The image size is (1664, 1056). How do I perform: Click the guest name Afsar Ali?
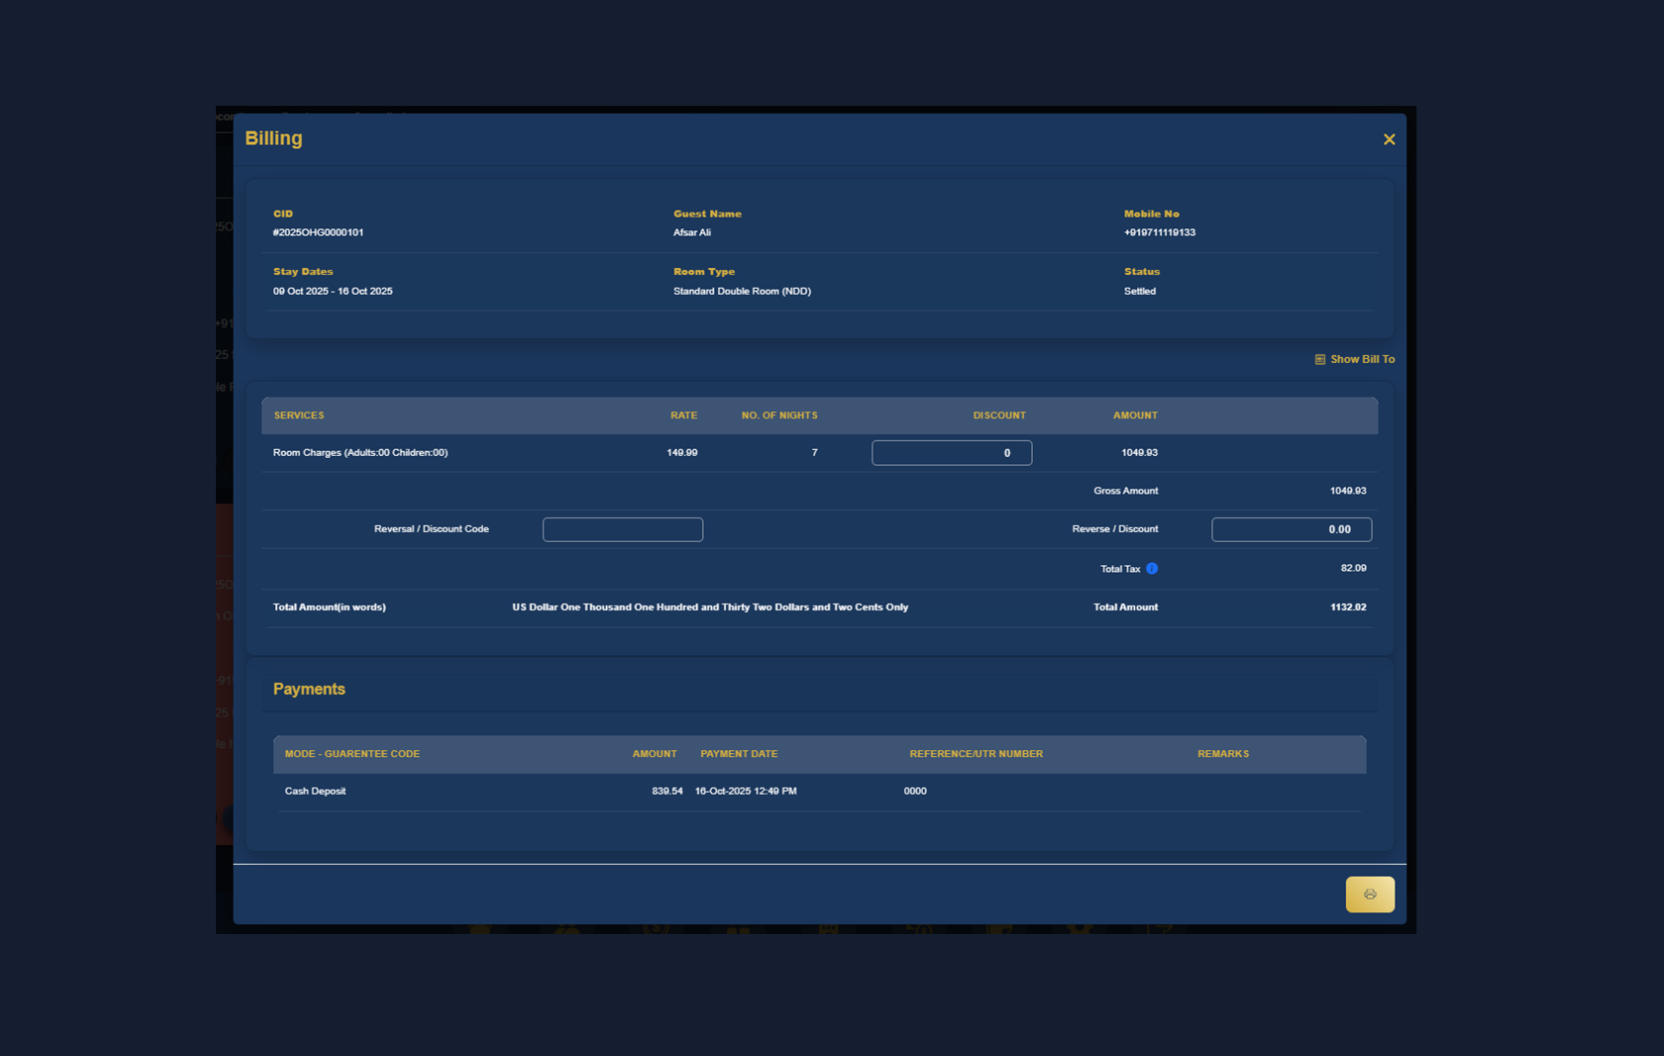692,232
